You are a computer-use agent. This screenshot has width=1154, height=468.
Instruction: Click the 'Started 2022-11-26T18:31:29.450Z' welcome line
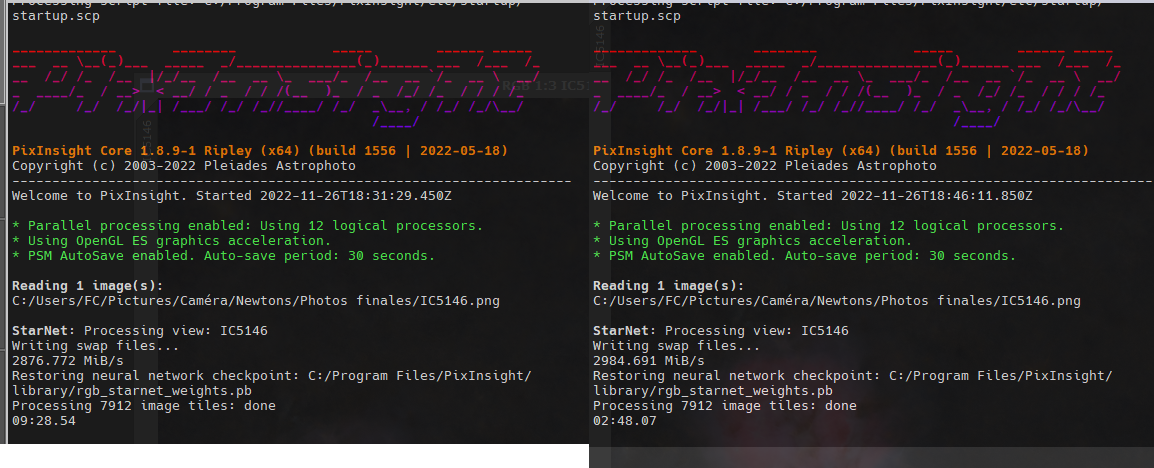point(232,196)
